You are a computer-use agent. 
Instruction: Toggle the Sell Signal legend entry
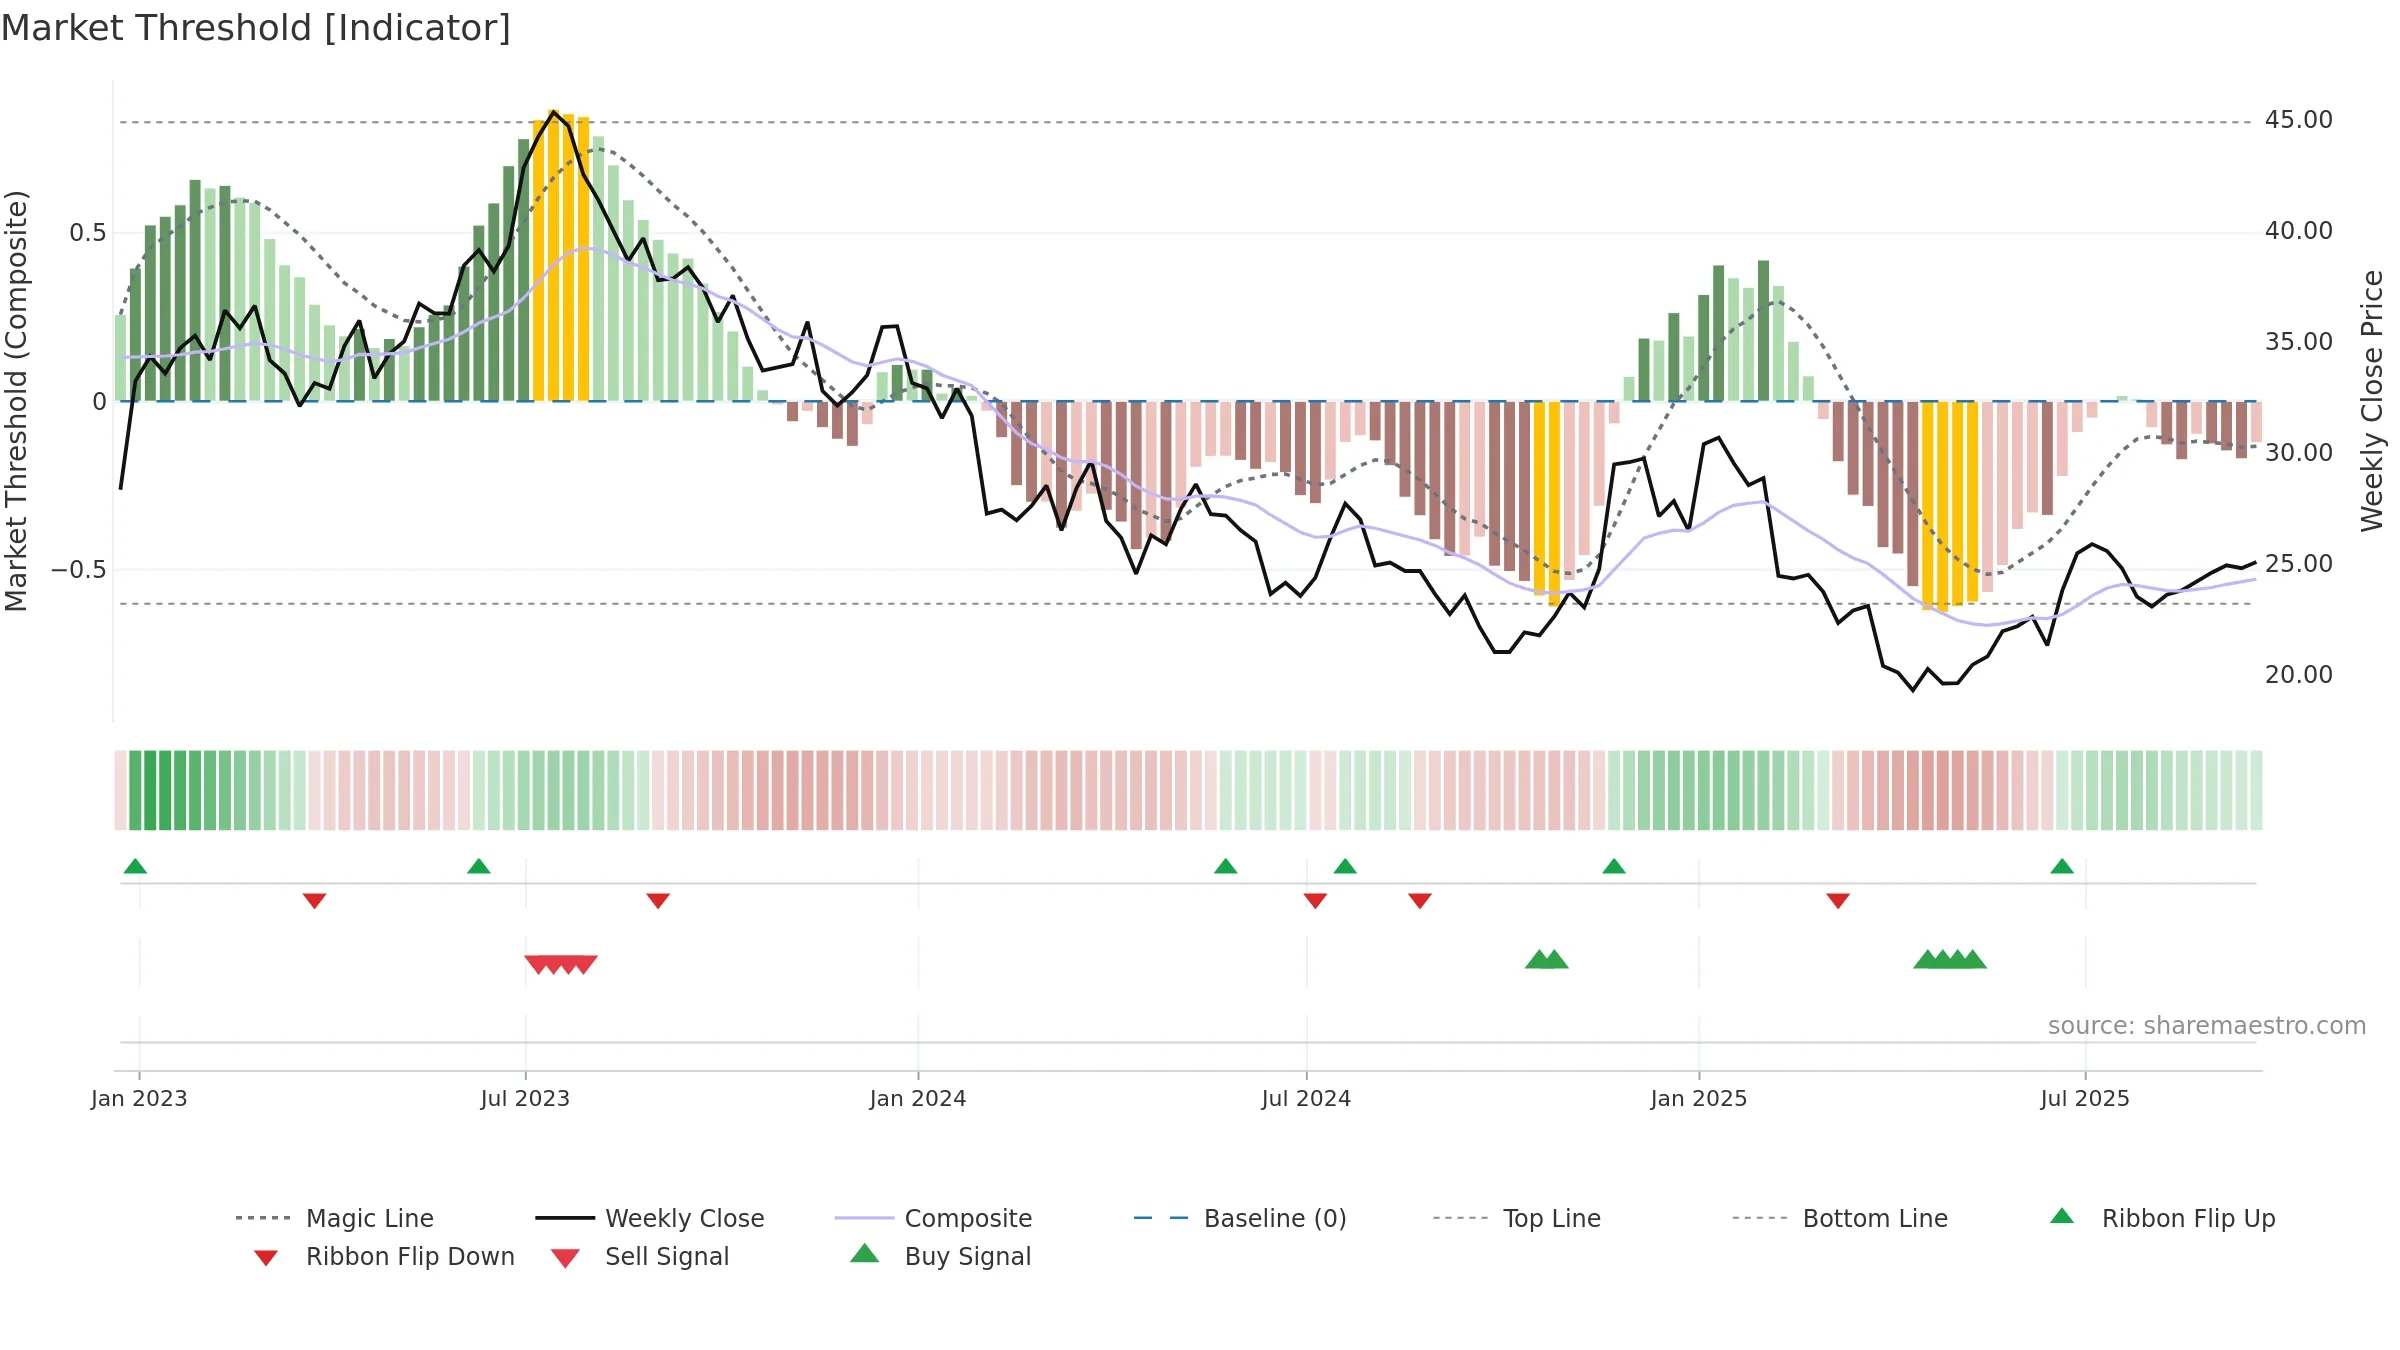click(x=640, y=1257)
